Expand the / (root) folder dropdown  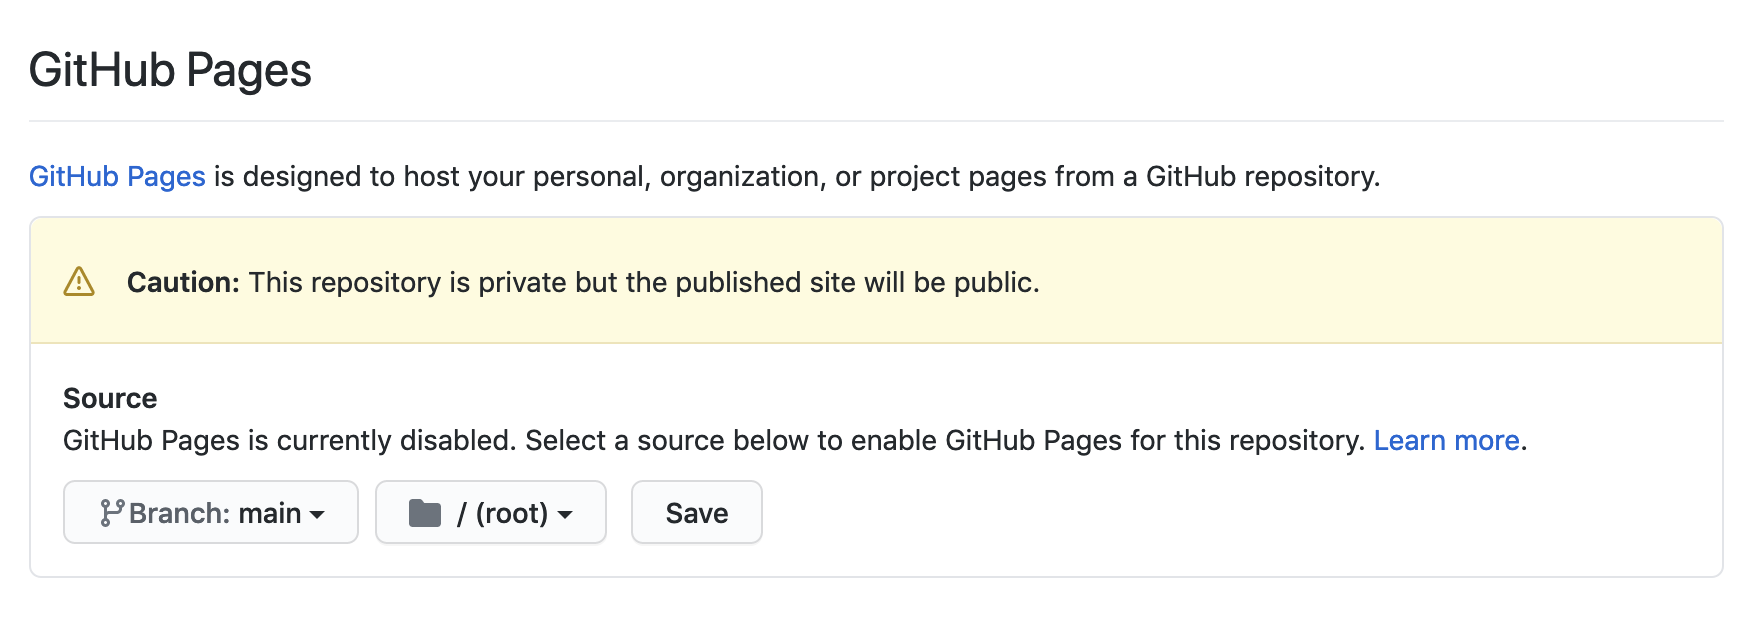pos(490,512)
